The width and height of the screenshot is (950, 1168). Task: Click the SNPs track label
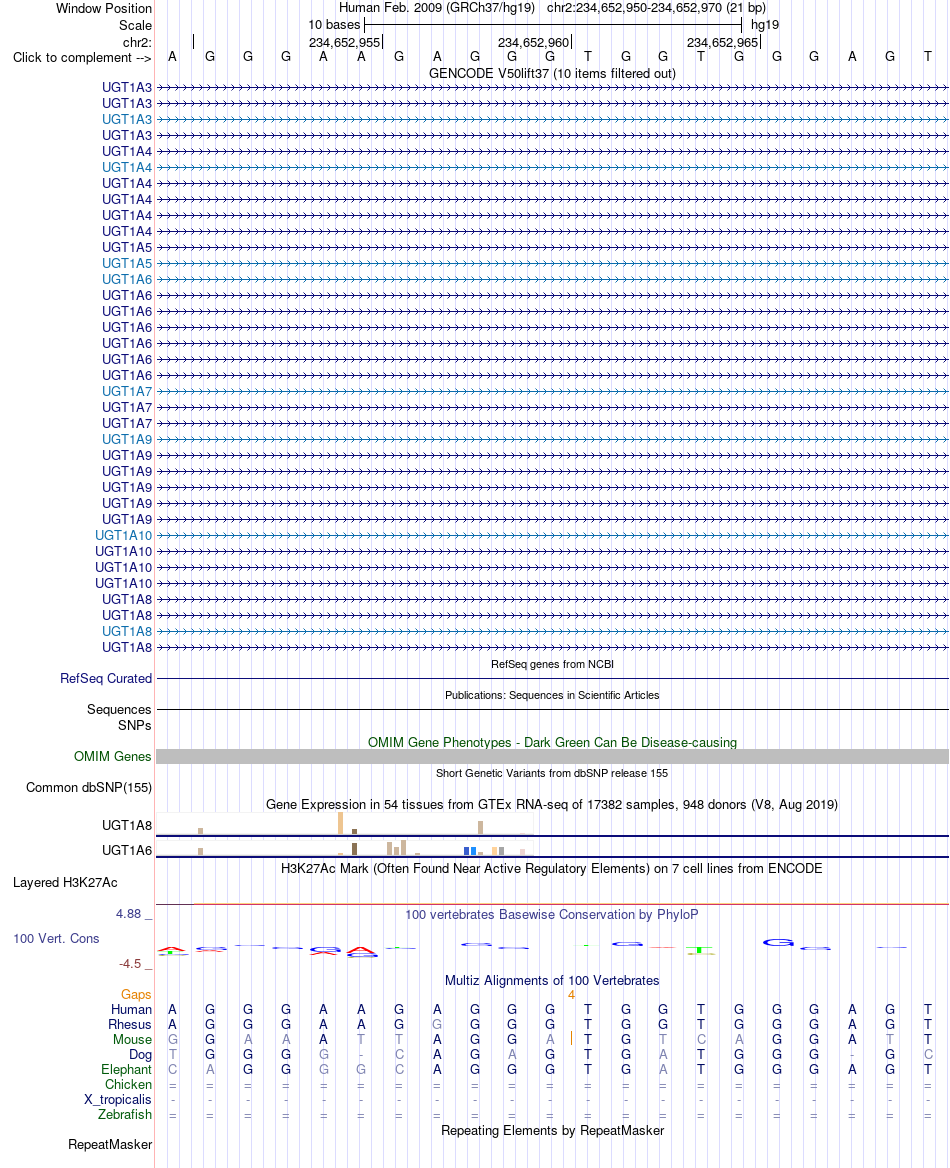coord(134,725)
